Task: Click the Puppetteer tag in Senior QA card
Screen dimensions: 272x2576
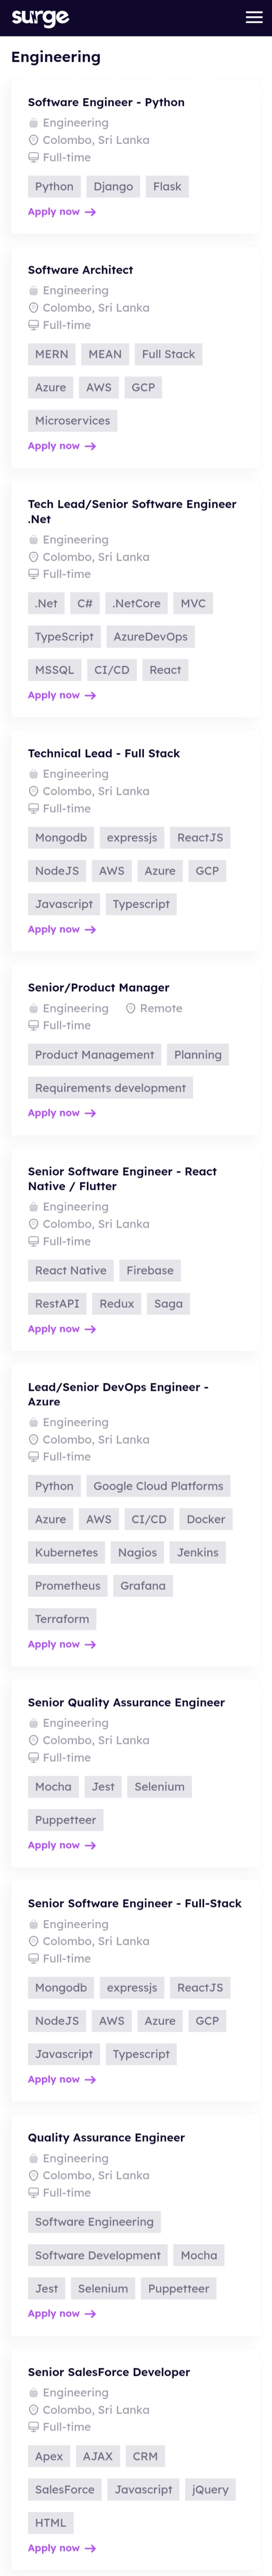Action: pos(66,1820)
